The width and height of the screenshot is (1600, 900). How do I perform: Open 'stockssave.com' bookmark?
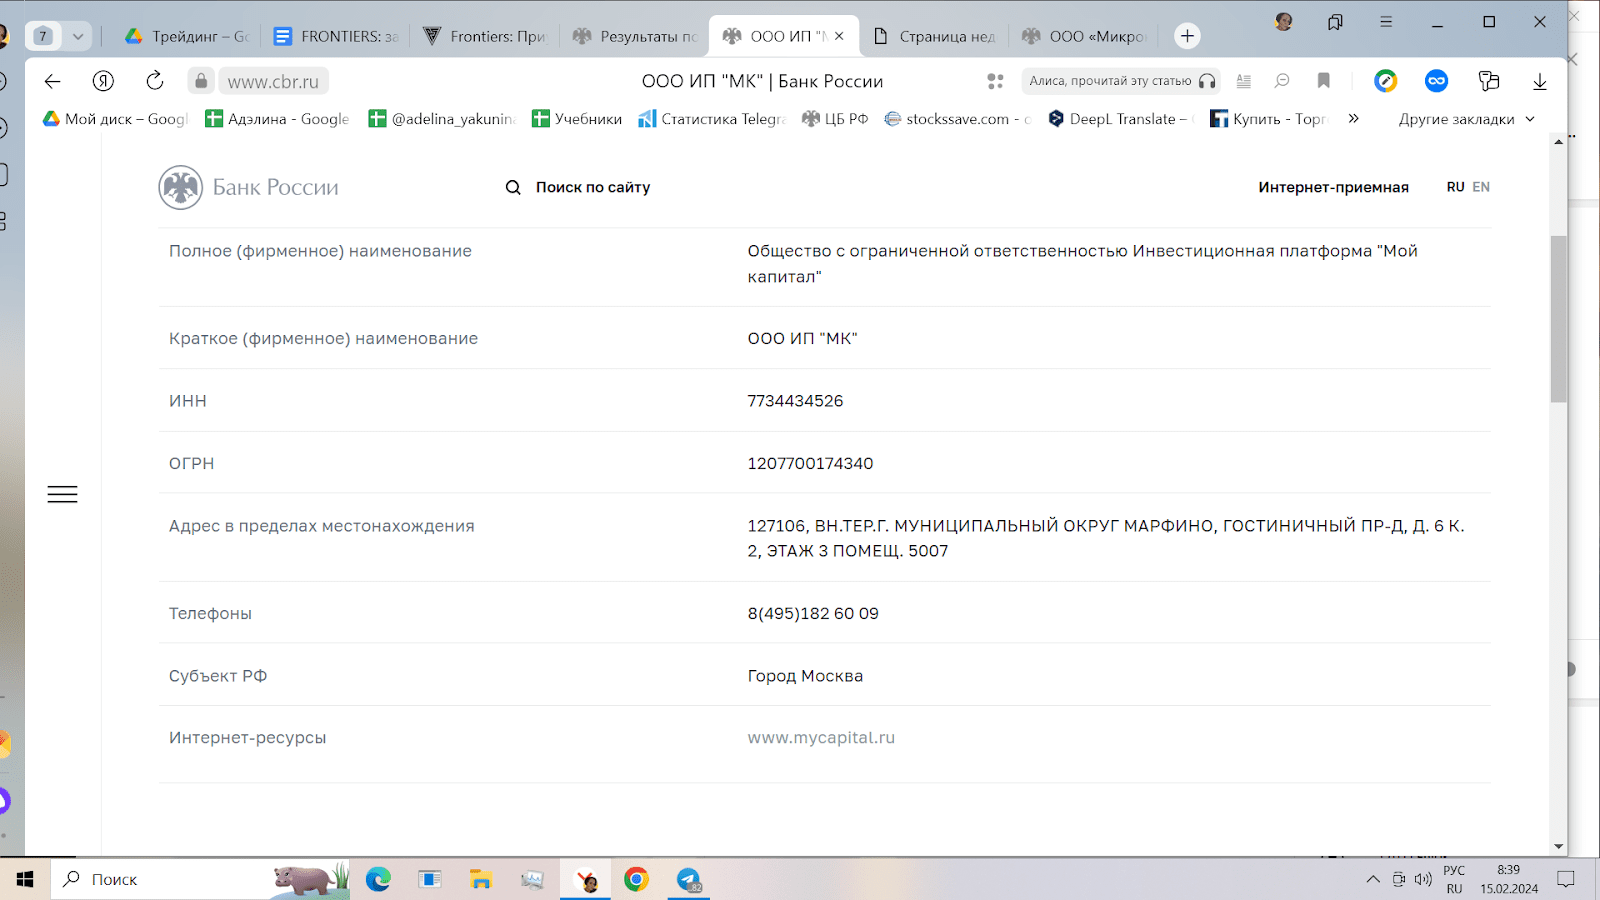[957, 119]
